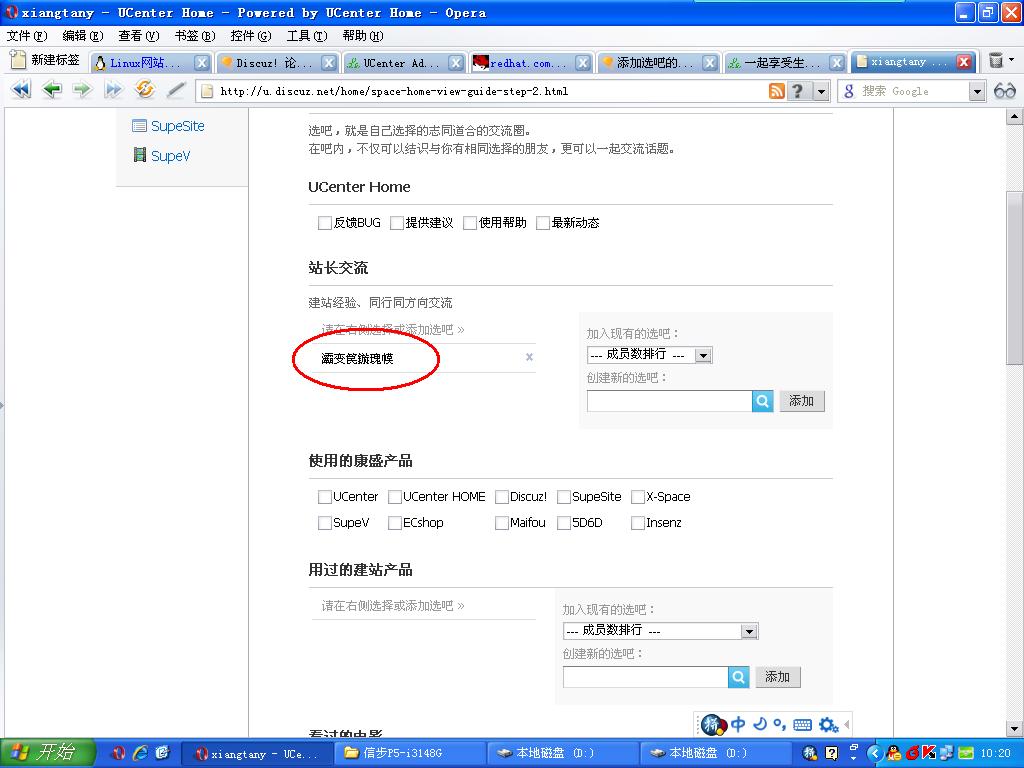Open 成员数排行 dropdown in 站长交流 section

tap(650, 355)
